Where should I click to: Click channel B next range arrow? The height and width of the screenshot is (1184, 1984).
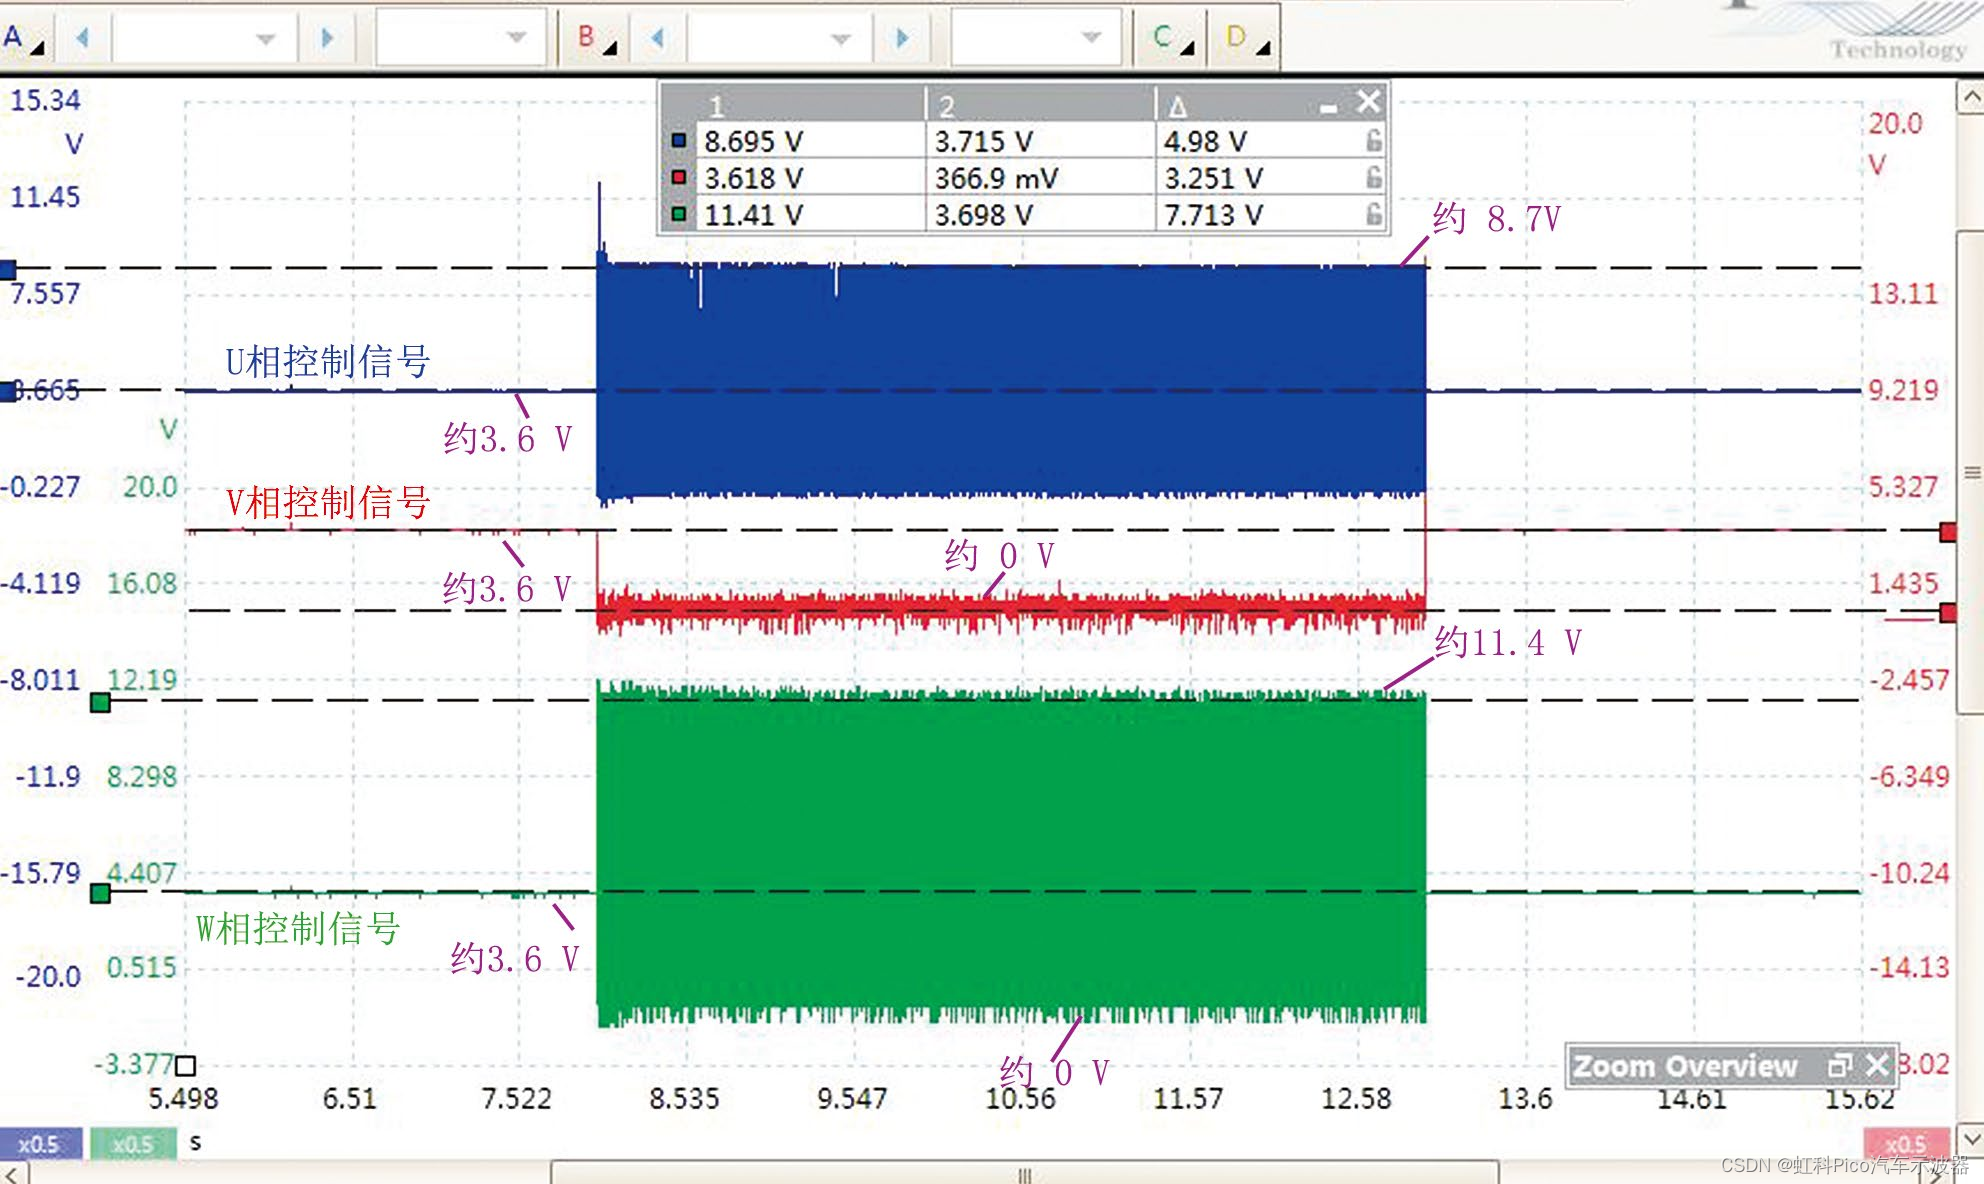coord(903,38)
